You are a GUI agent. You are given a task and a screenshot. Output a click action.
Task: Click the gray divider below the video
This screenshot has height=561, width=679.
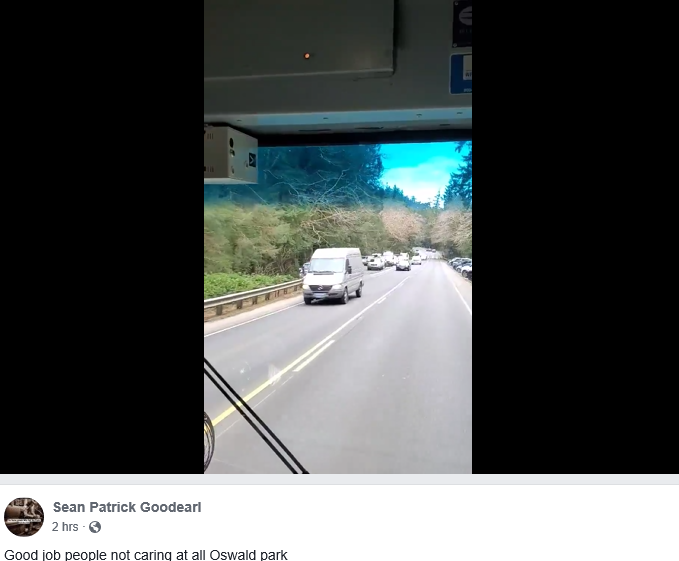click(340, 479)
